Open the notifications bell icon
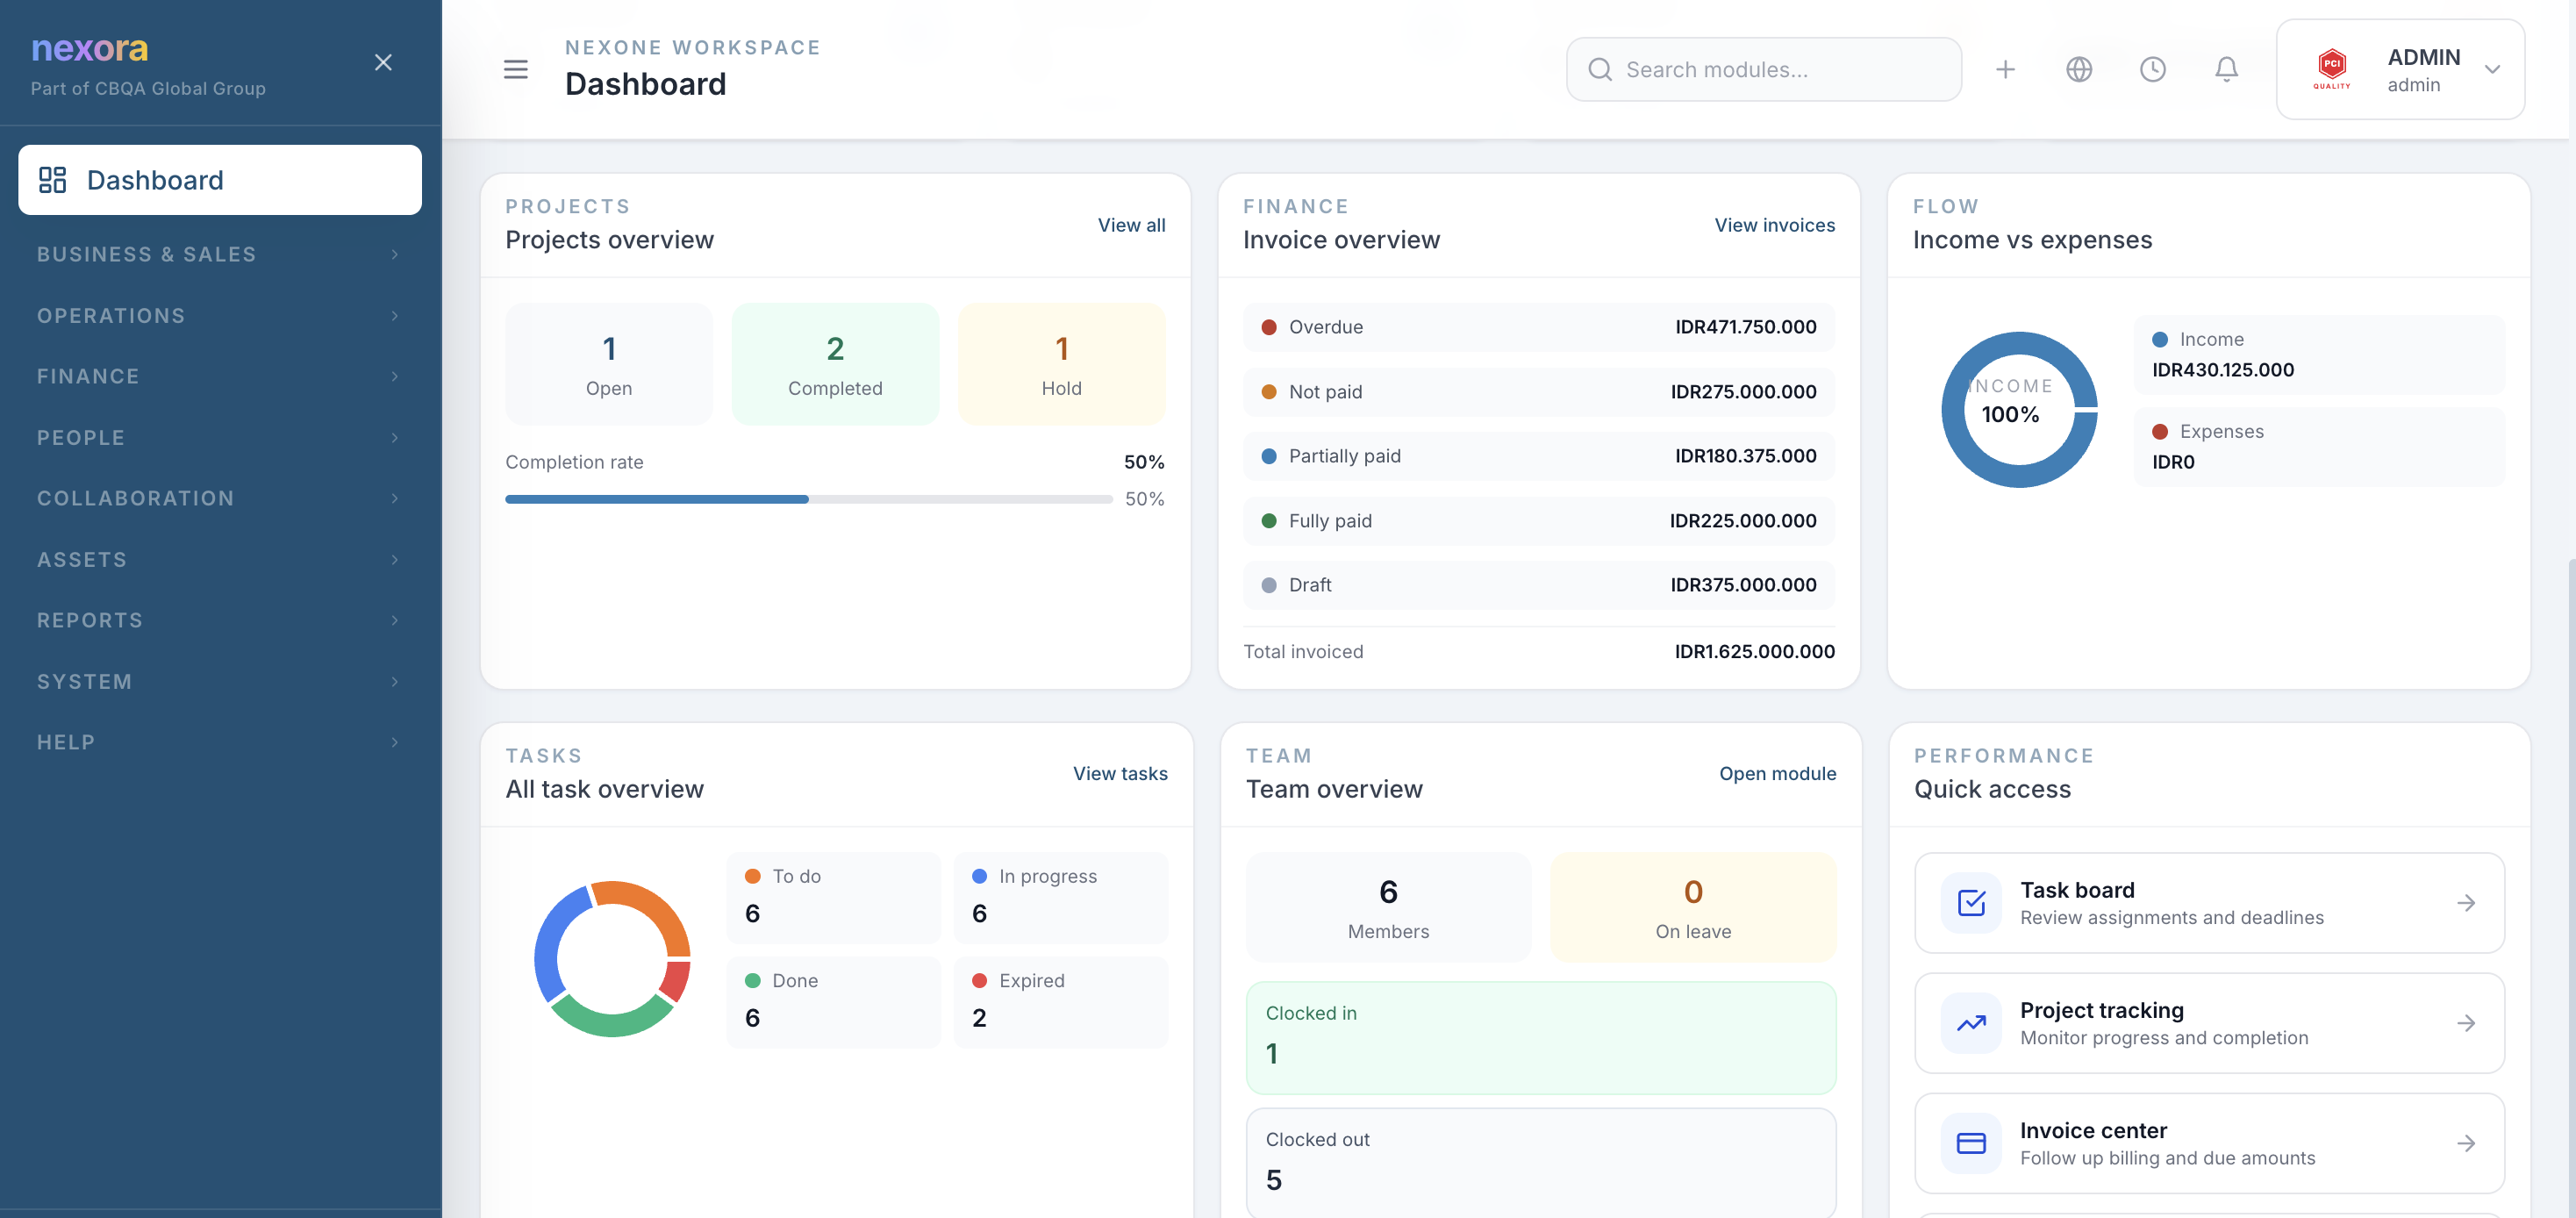Image resolution: width=2576 pixels, height=1218 pixels. pyautogui.click(x=2226, y=69)
